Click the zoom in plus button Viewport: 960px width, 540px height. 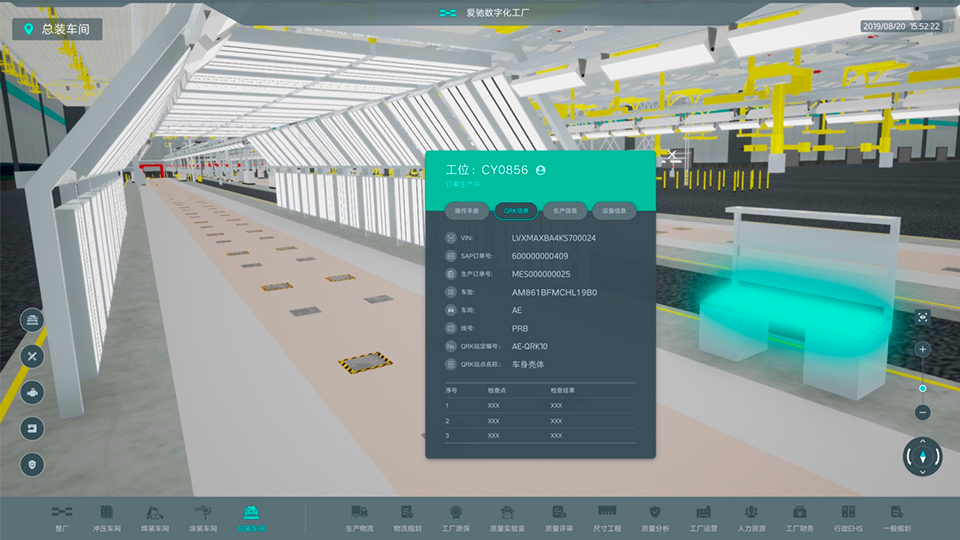click(x=922, y=350)
